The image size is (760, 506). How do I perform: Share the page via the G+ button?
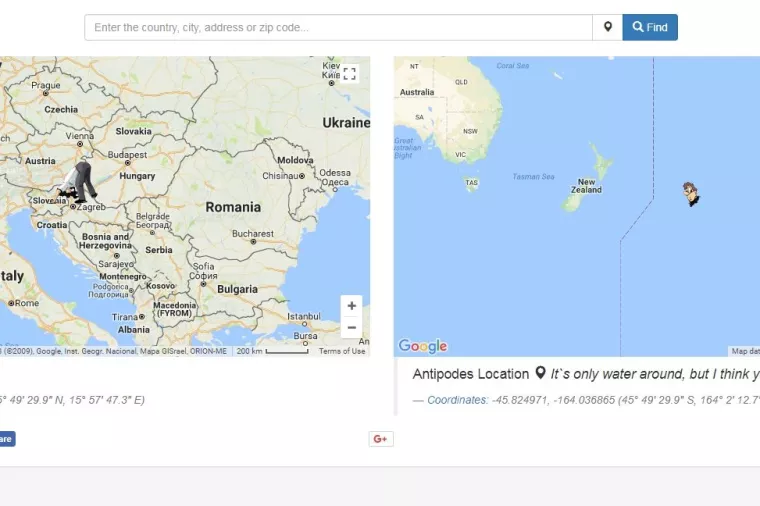point(380,439)
